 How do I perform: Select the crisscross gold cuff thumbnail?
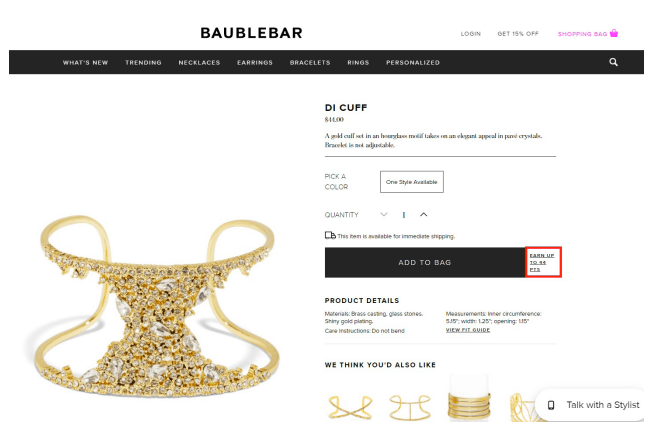point(350,406)
